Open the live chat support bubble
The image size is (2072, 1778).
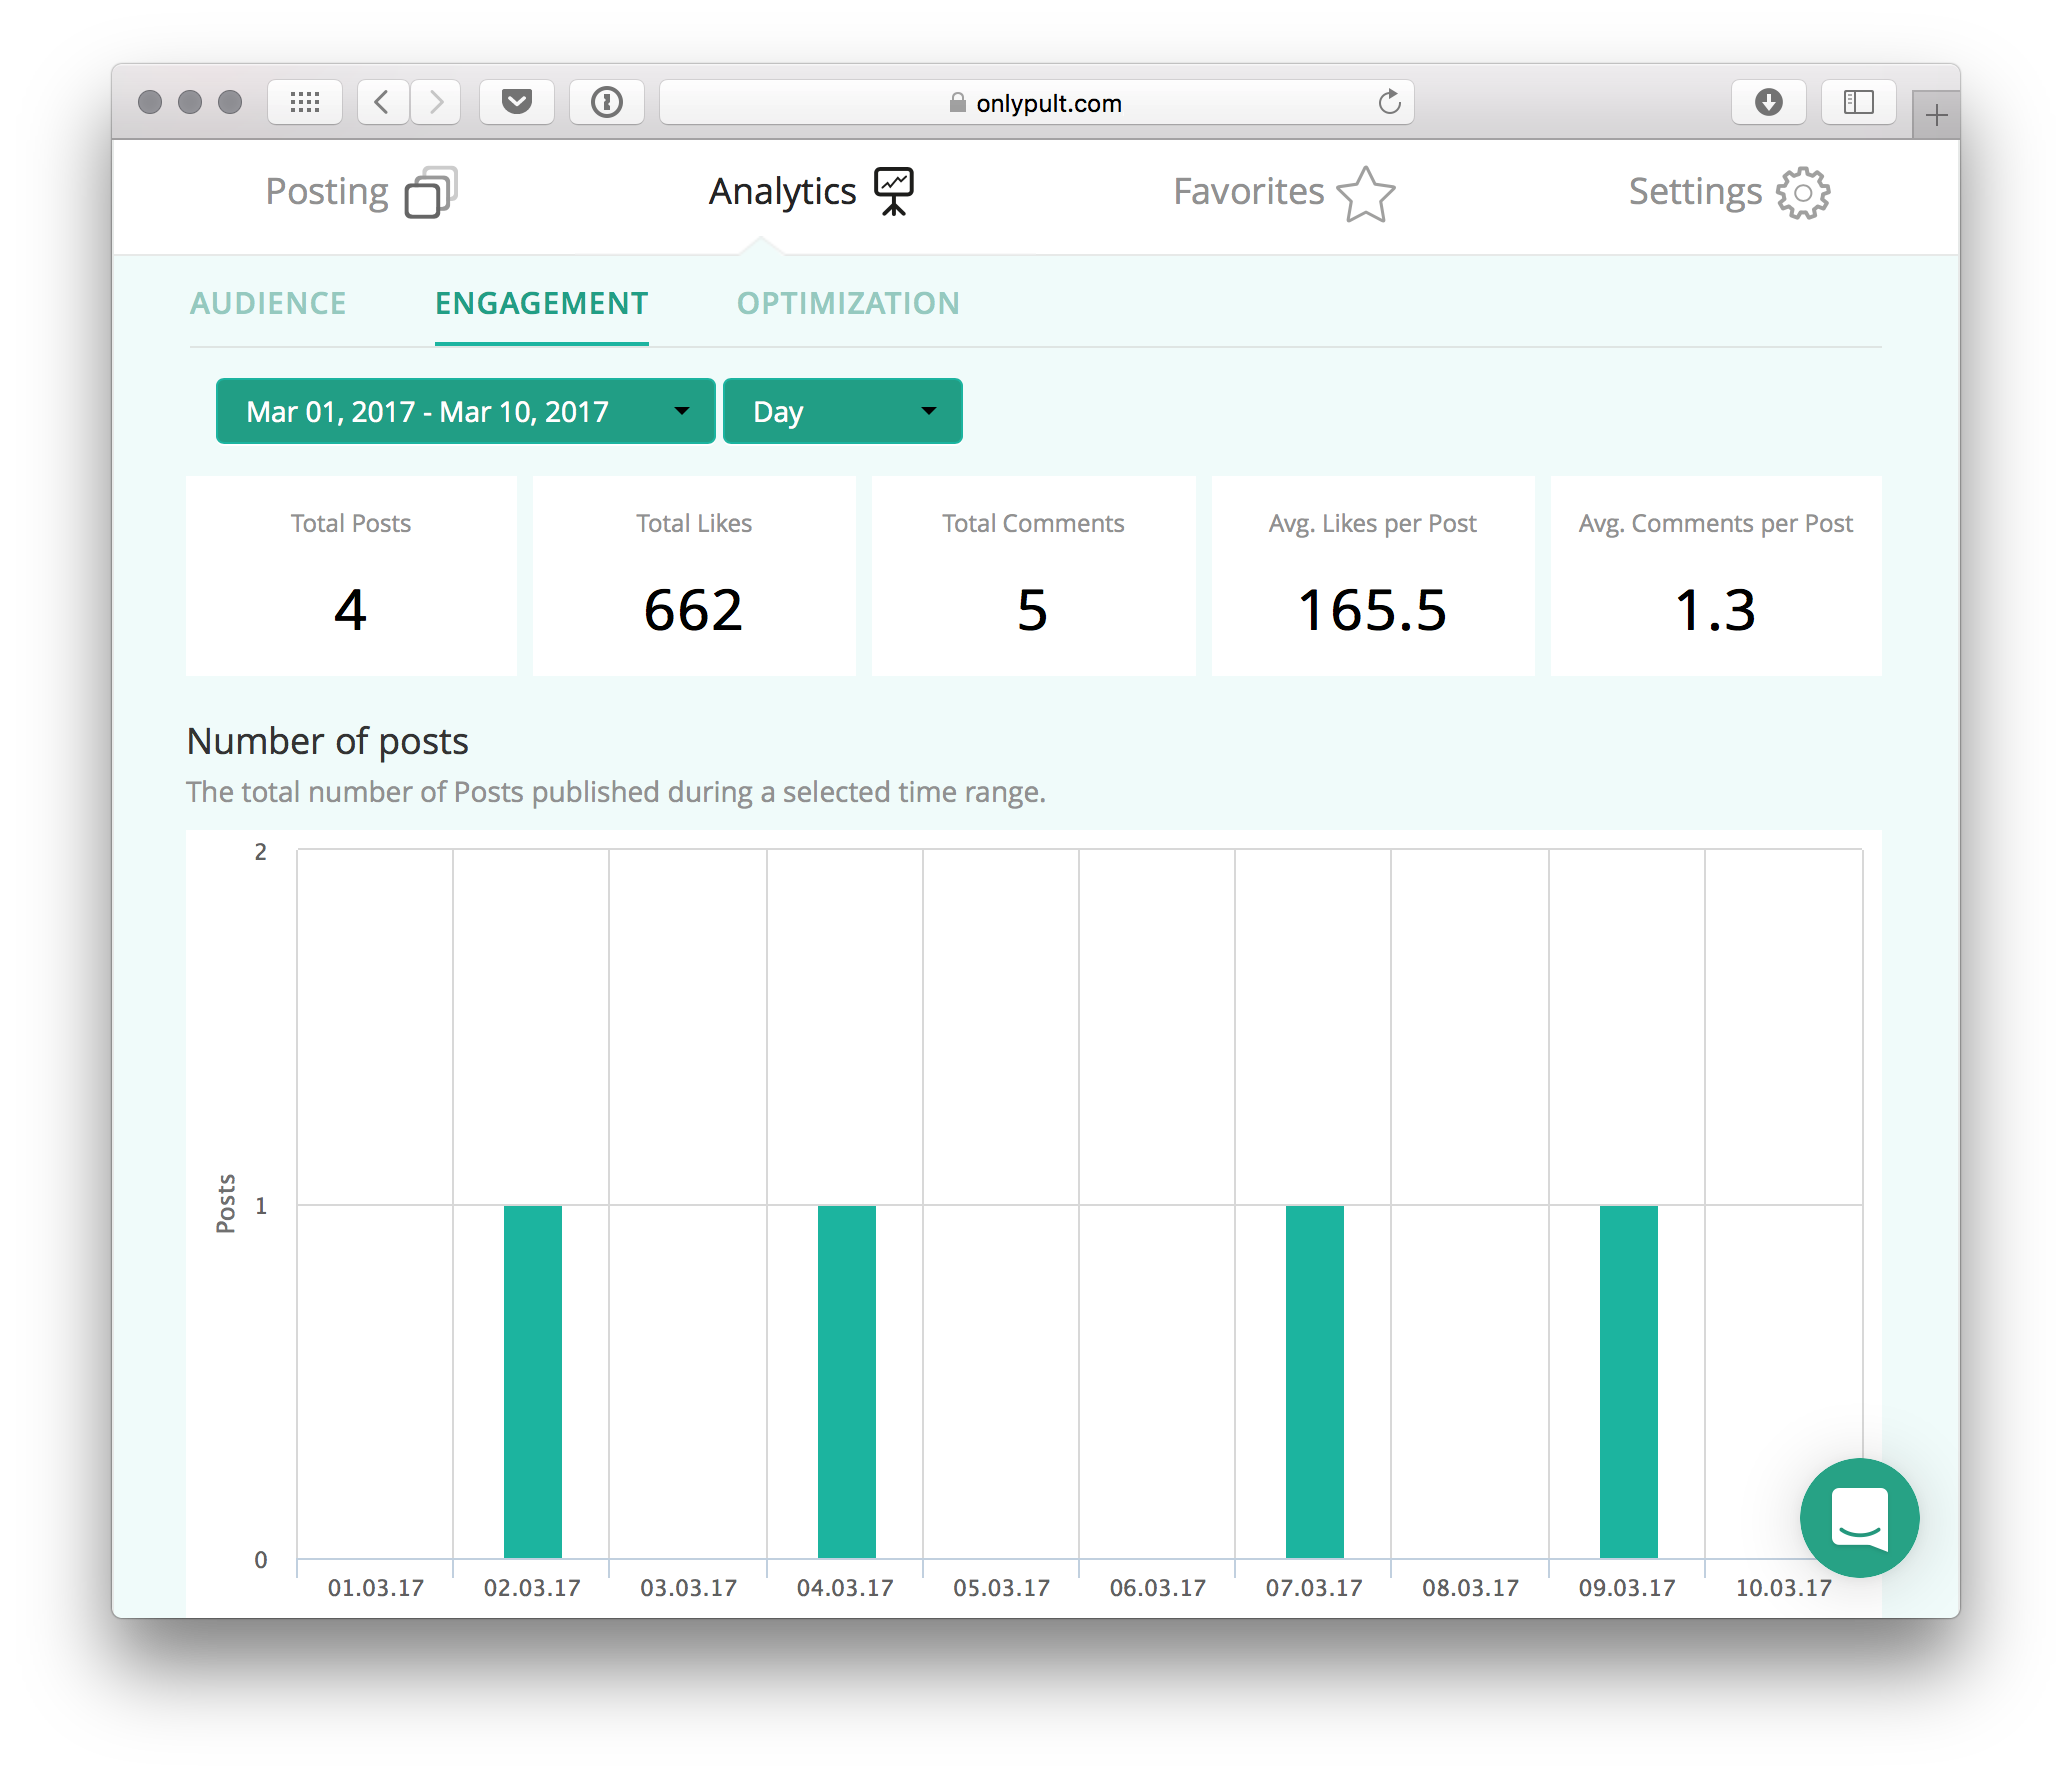[1858, 1517]
